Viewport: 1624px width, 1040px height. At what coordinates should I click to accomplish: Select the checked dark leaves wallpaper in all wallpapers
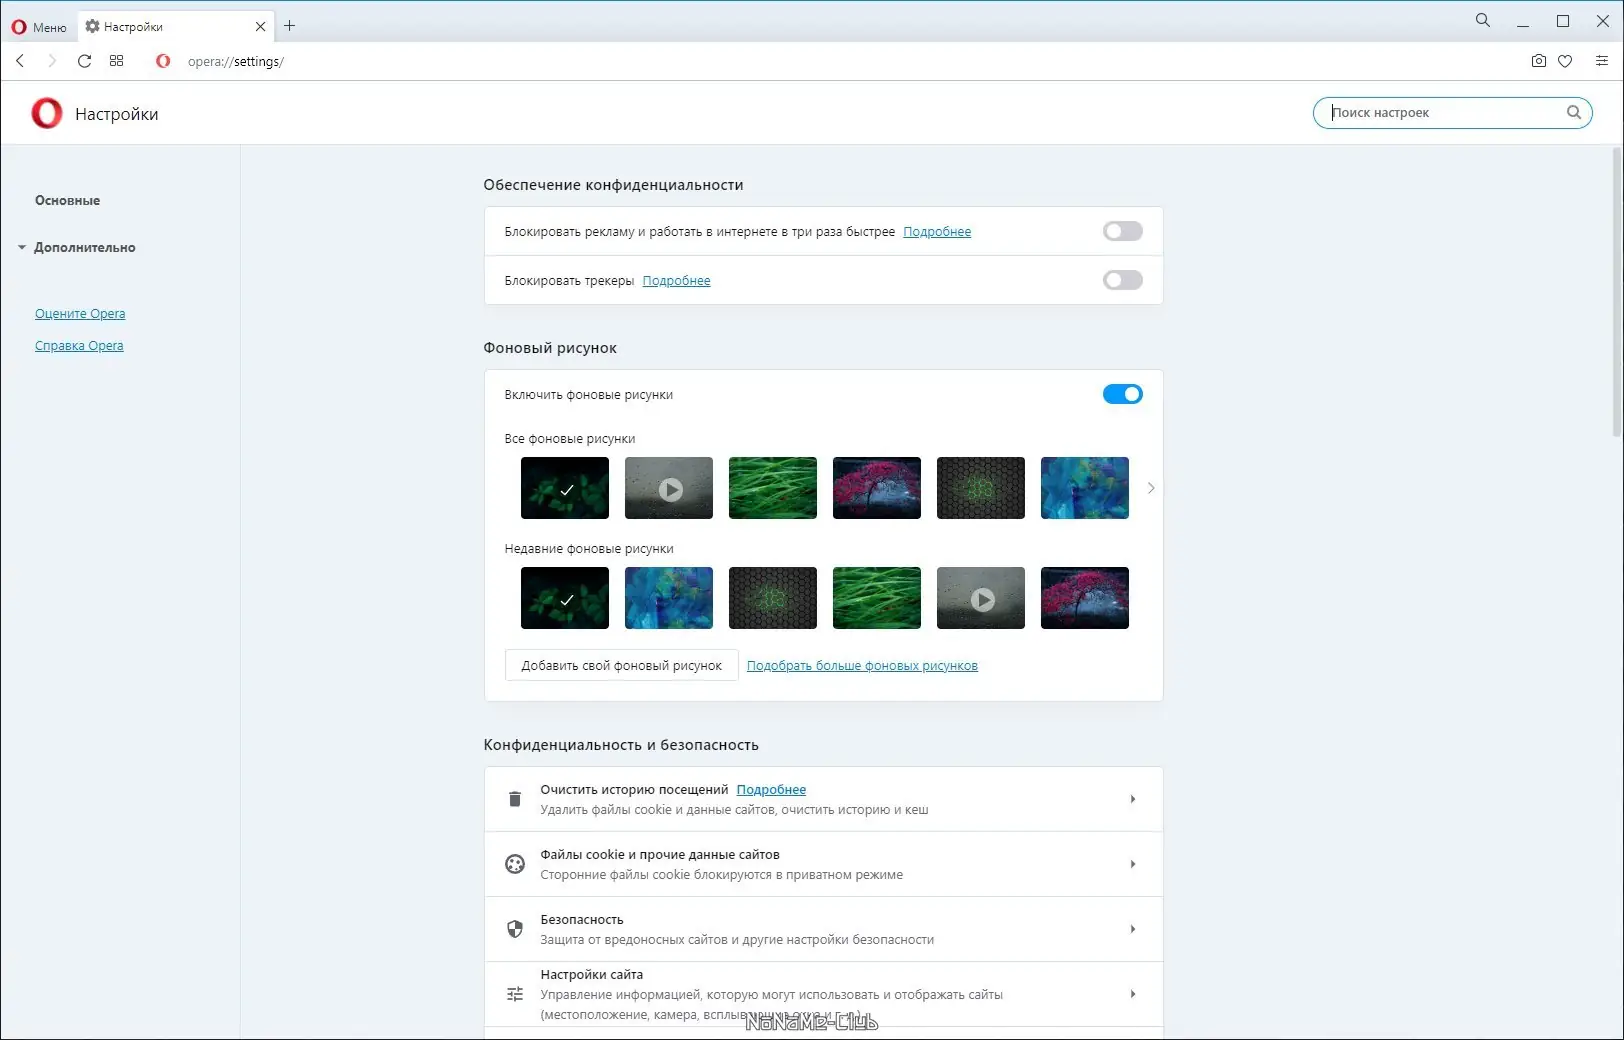click(565, 488)
